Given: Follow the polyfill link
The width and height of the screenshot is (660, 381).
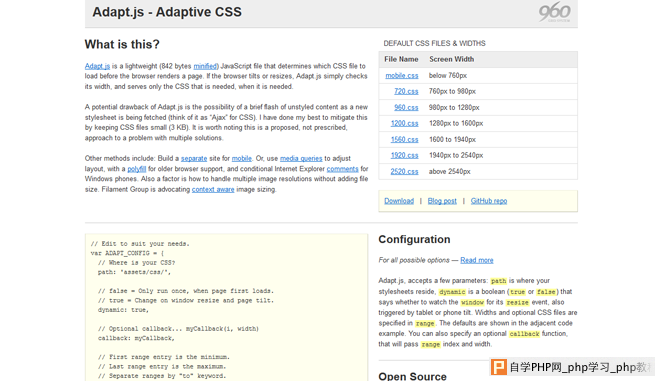Looking at the screenshot, I should tap(136, 169).
